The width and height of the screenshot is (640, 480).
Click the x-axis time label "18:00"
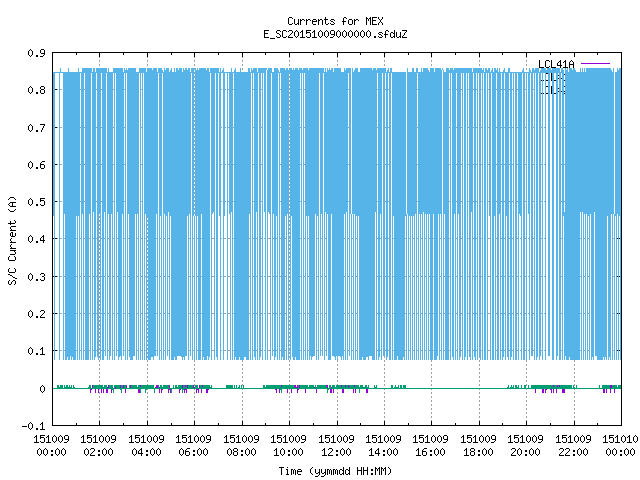tap(478, 452)
